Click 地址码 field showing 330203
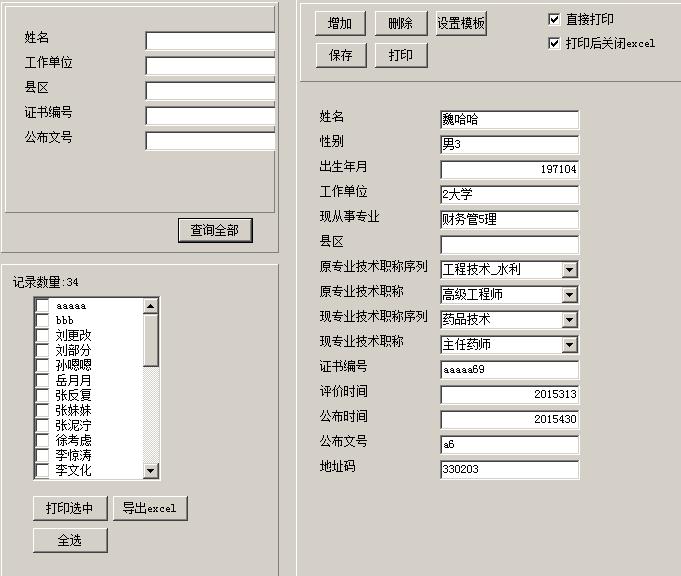681x576 pixels. point(509,470)
